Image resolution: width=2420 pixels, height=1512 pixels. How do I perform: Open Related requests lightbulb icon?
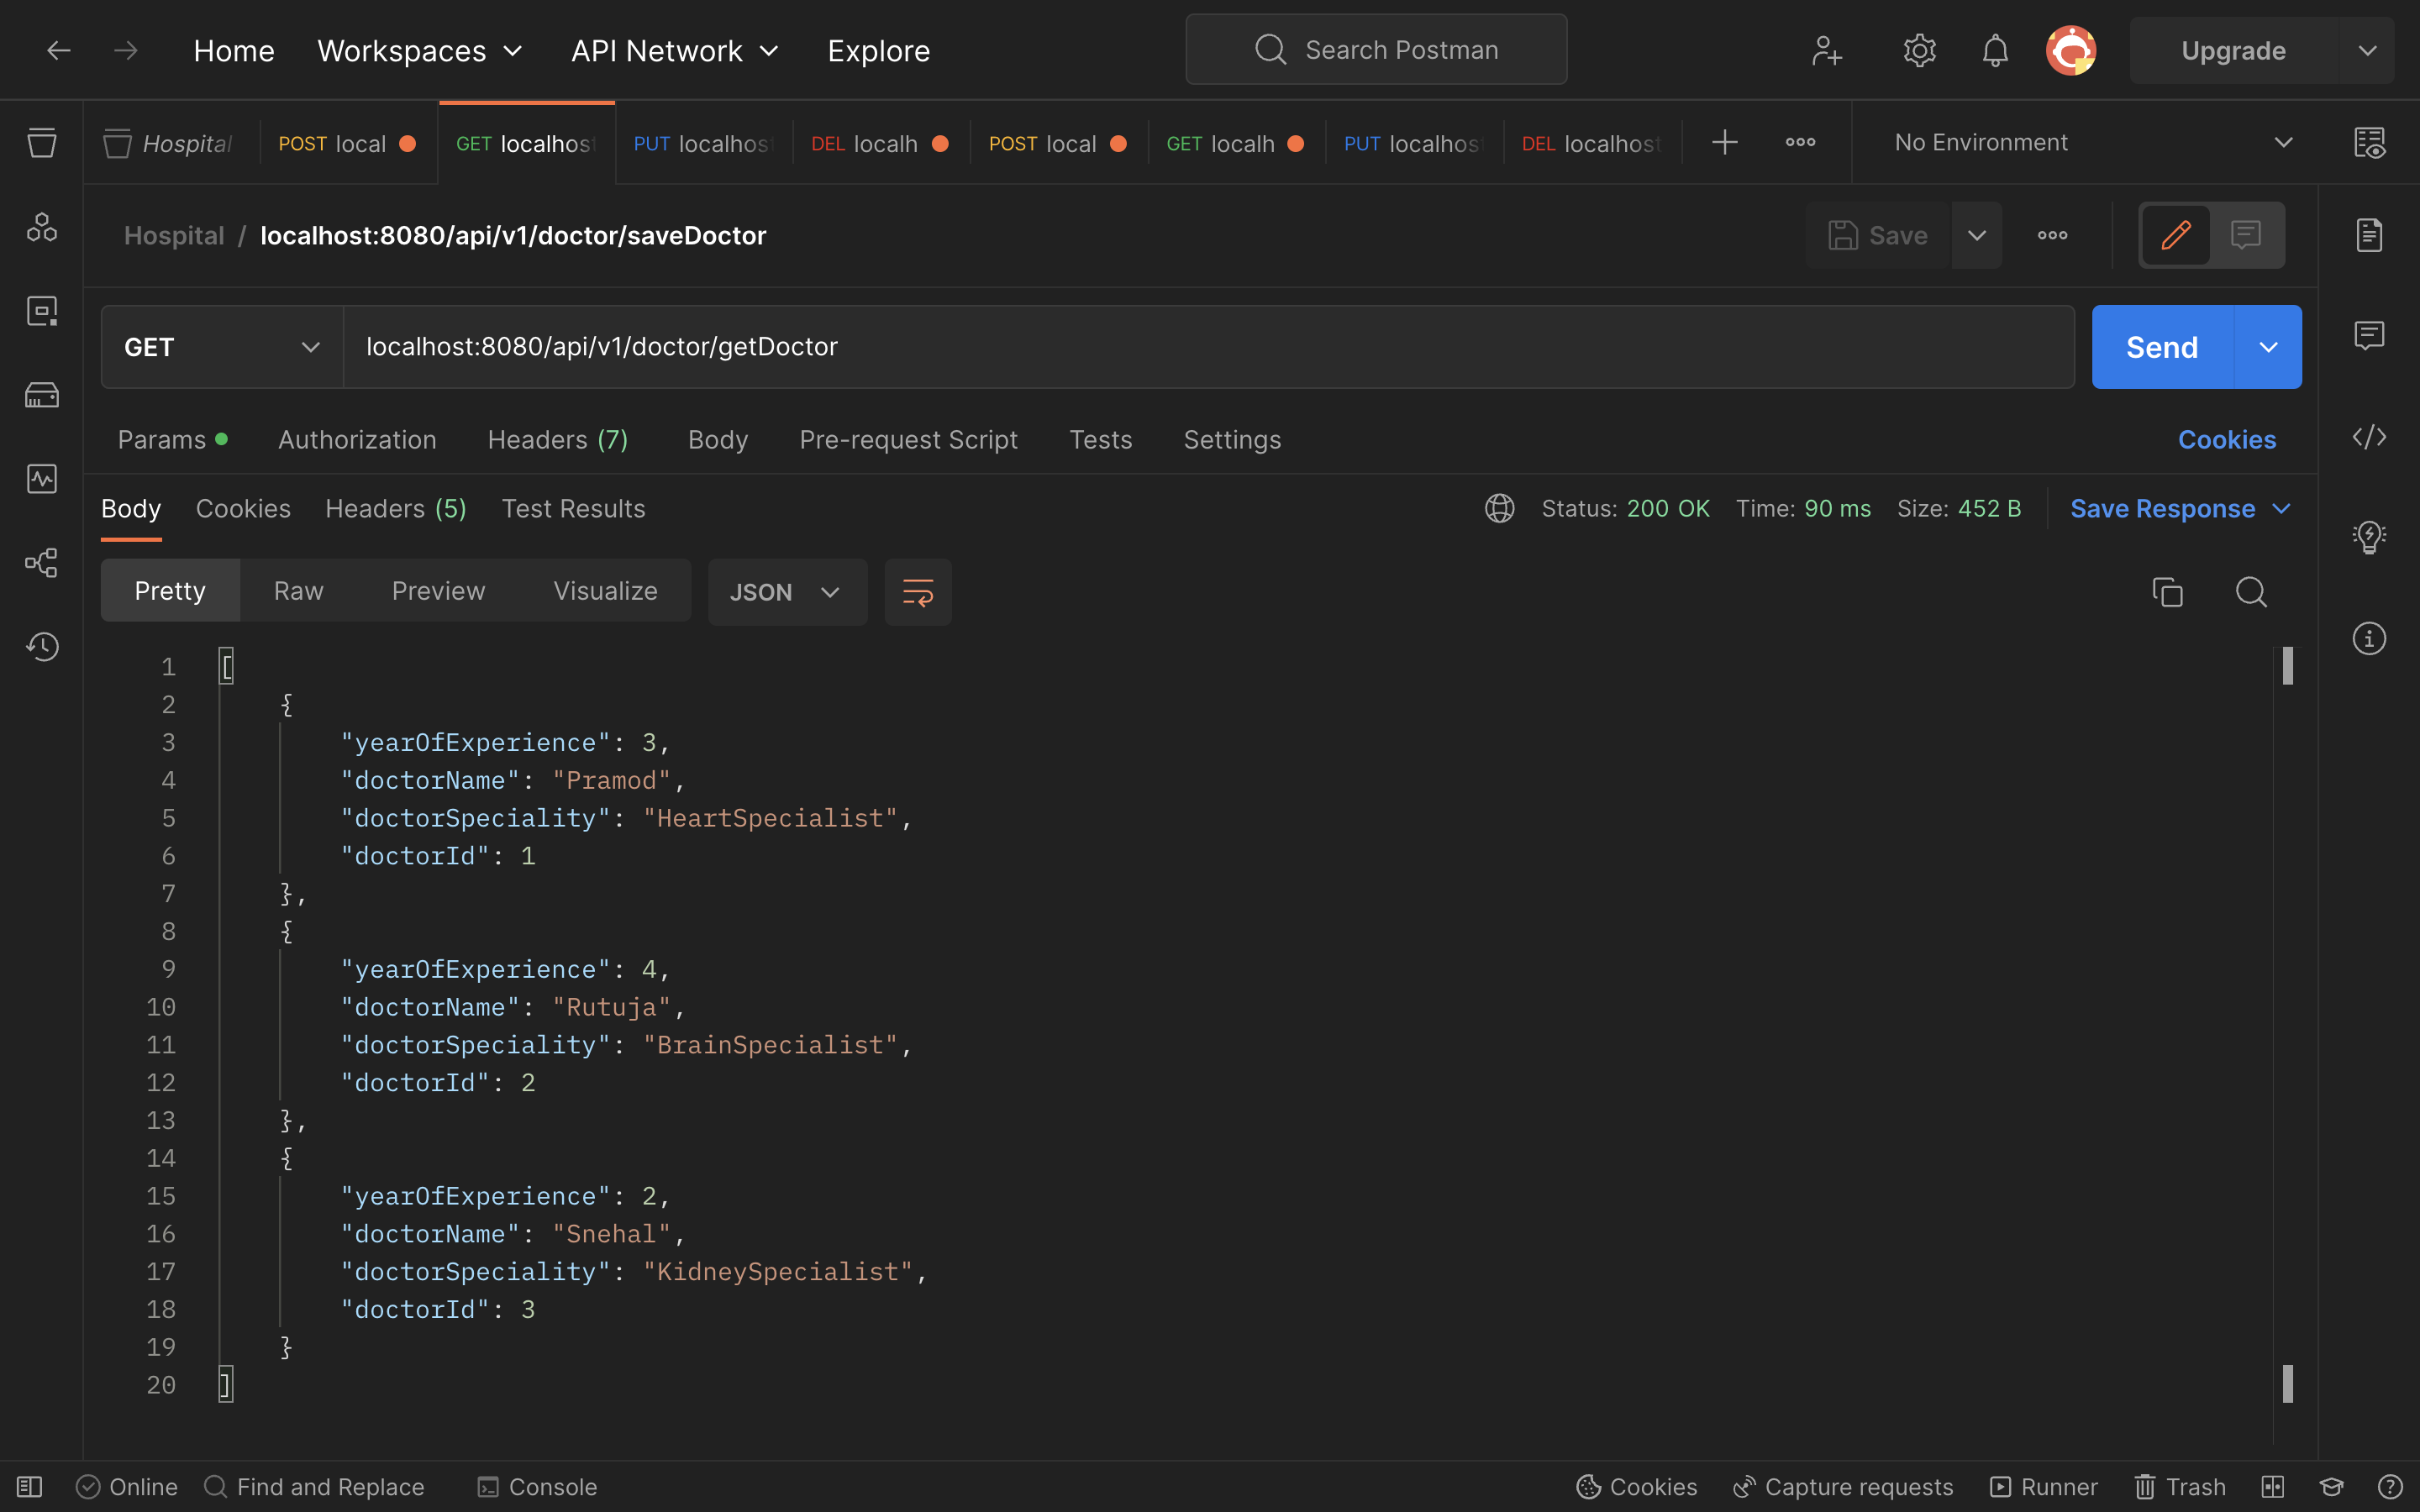[2369, 537]
